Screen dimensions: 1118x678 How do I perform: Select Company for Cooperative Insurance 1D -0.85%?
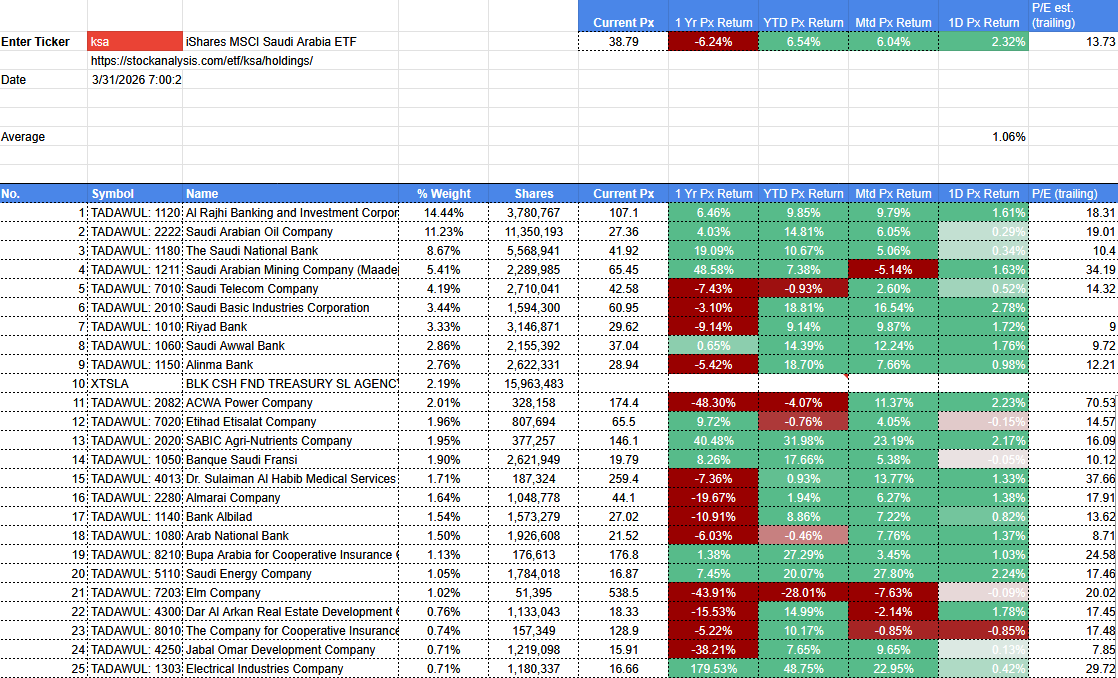coord(983,631)
